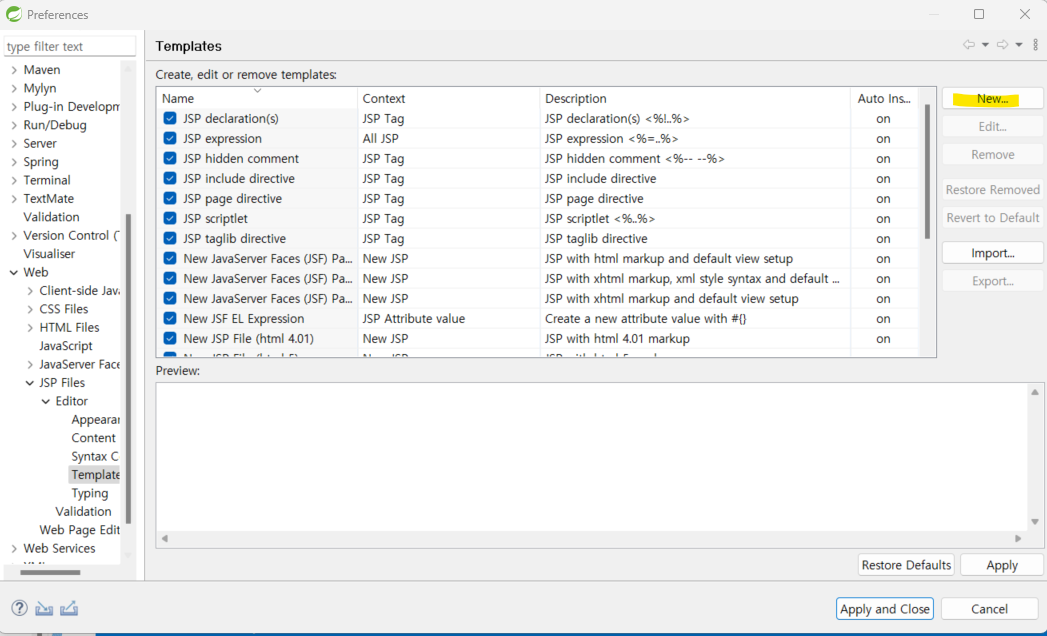Select the Validation item under Web
The width and height of the screenshot is (1047, 636).
click(x=83, y=512)
